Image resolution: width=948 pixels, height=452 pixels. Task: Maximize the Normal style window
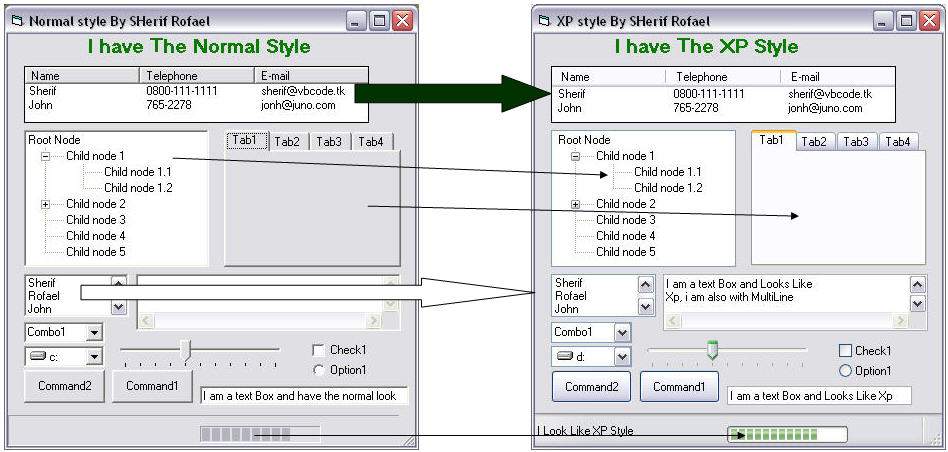(379, 20)
